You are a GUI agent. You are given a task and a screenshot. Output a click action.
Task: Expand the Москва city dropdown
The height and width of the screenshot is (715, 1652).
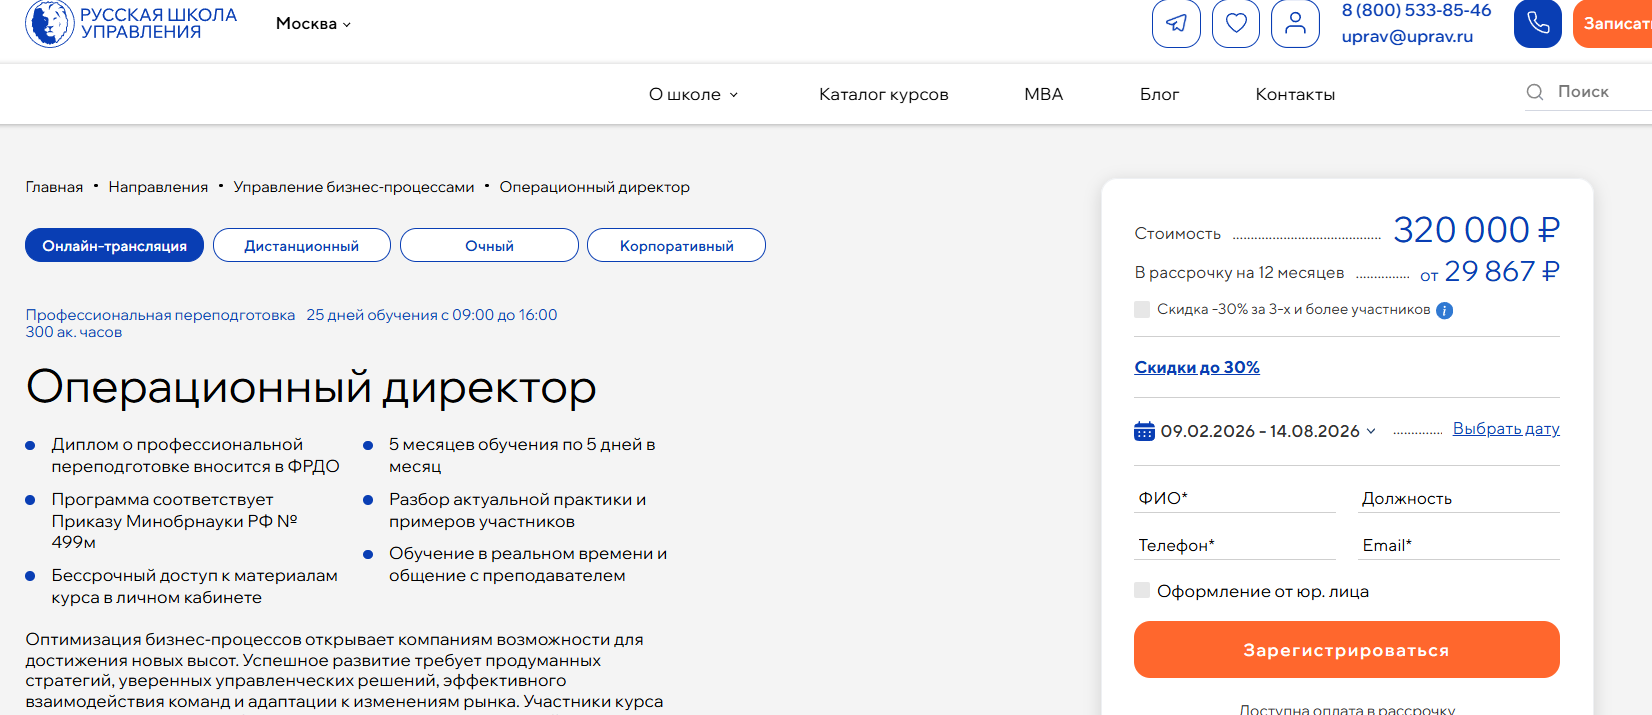click(313, 24)
